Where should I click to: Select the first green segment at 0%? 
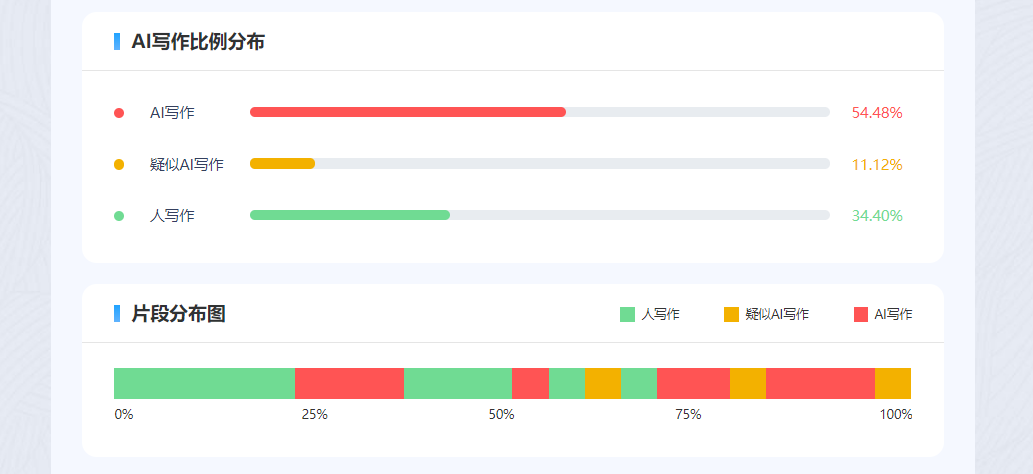coord(204,383)
